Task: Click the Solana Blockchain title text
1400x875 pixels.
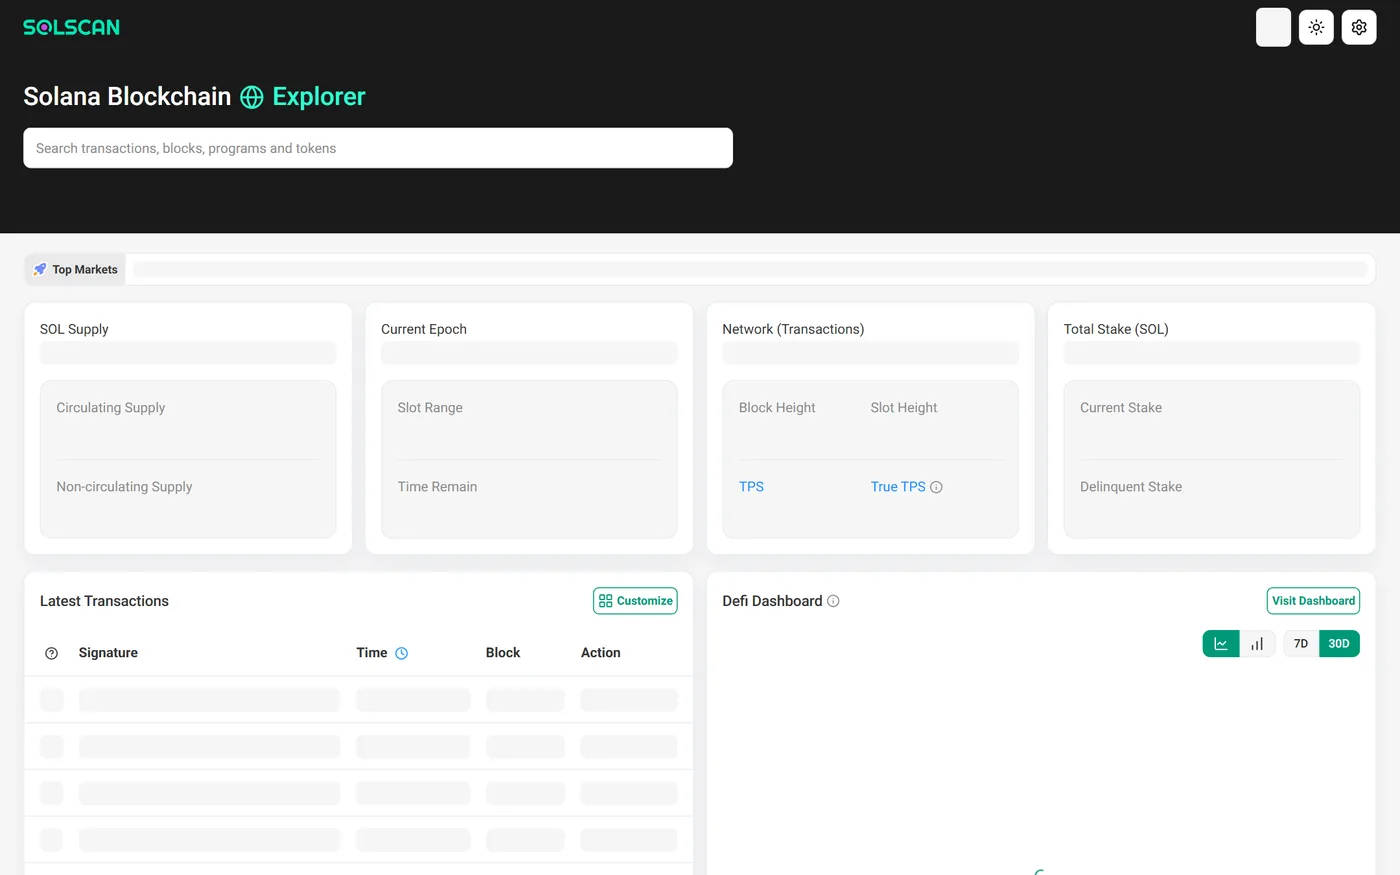Action: click(127, 97)
